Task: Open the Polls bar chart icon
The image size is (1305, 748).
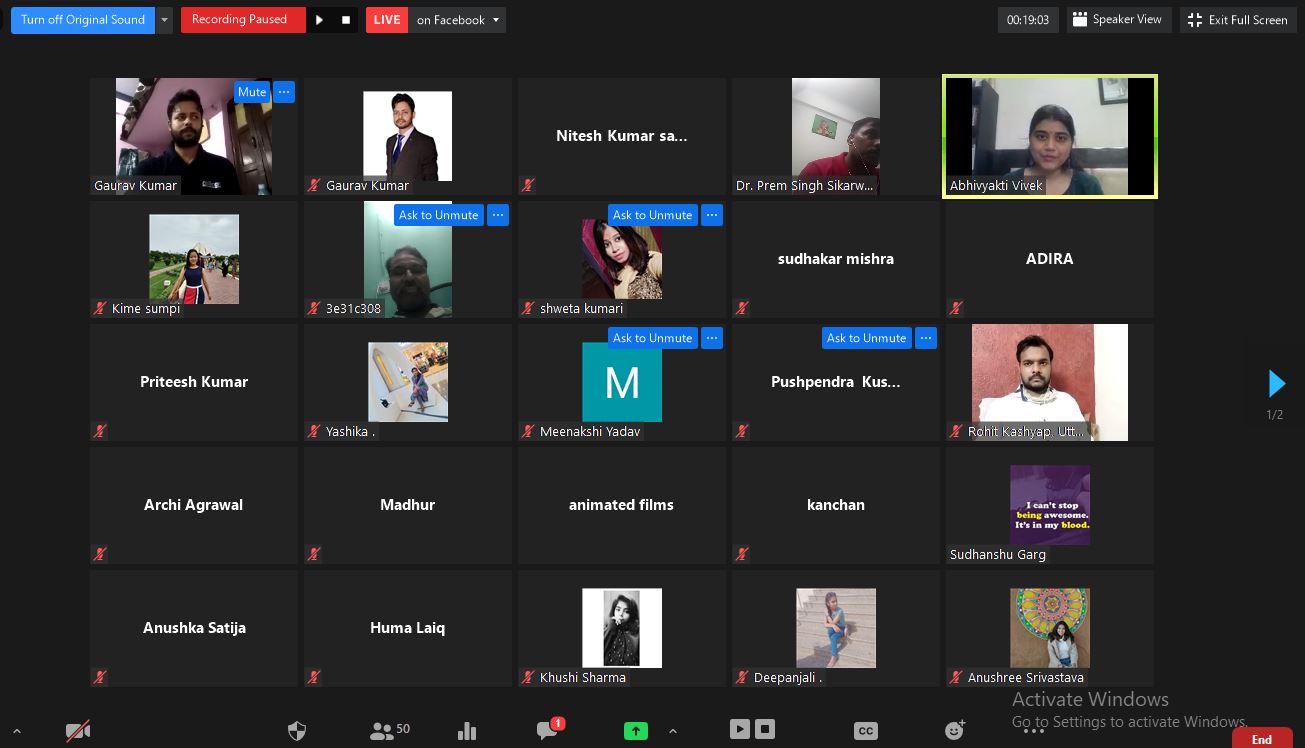Action: point(467,731)
